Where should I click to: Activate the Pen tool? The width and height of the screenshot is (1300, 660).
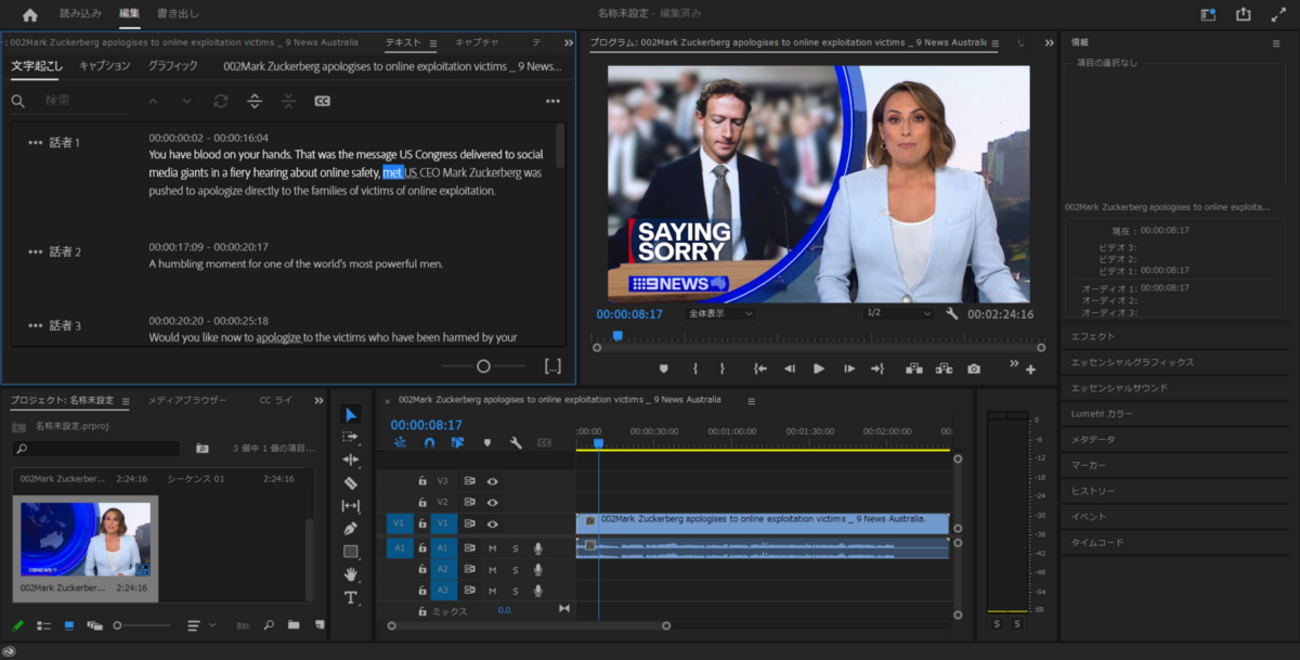pyautogui.click(x=351, y=529)
